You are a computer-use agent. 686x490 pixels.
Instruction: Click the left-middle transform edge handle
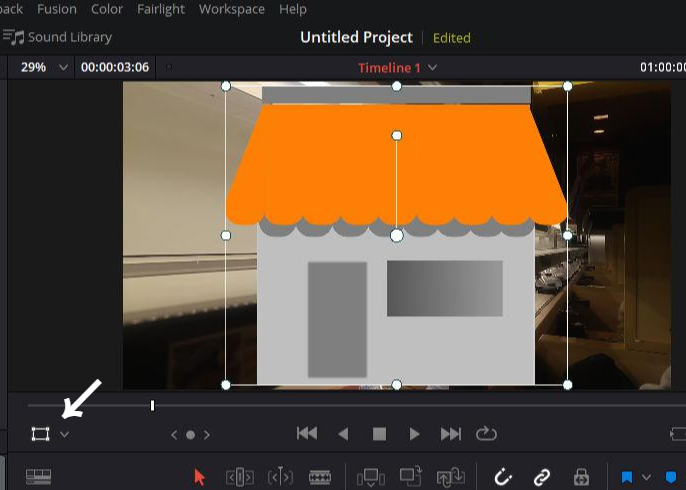[x=226, y=236]
